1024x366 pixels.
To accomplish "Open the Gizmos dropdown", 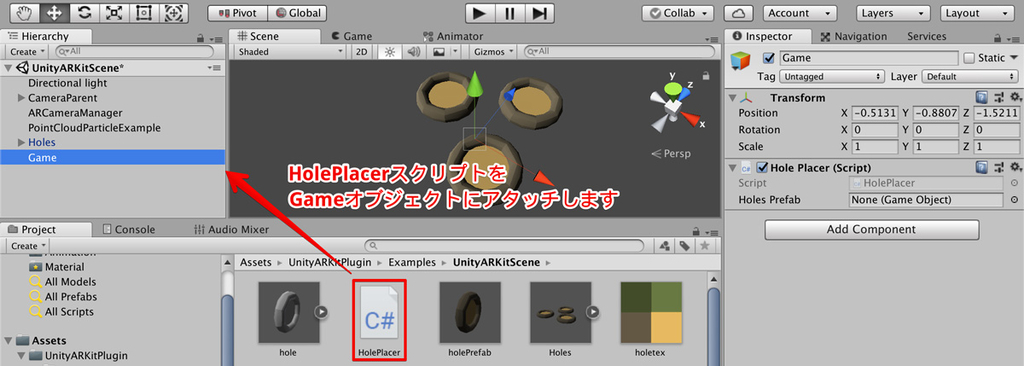I will [x=494, y=51].
